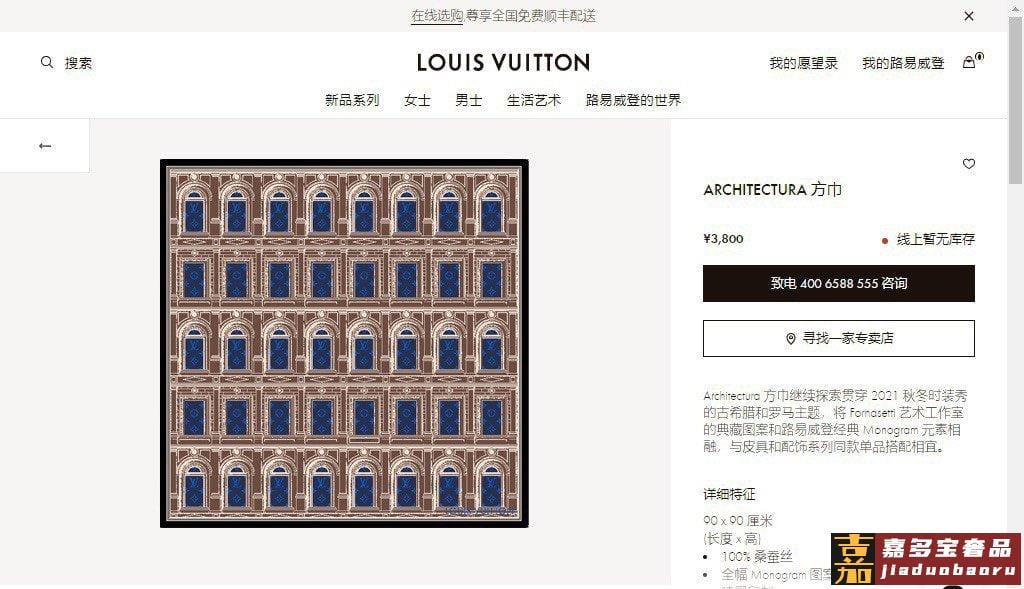Click the Architectura scarf product image

344,343
